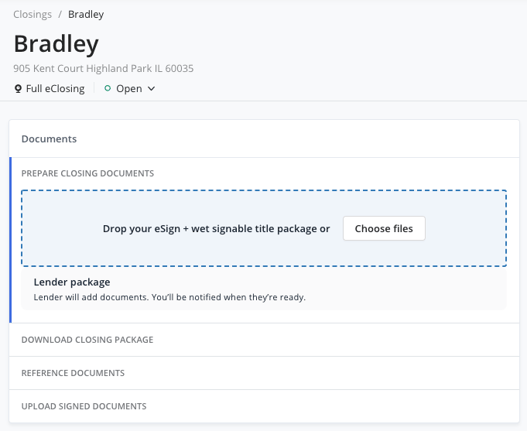This screenshot has width=527, height=431.
Task: Click the Lender will add documents note
Action: [169, 298]
